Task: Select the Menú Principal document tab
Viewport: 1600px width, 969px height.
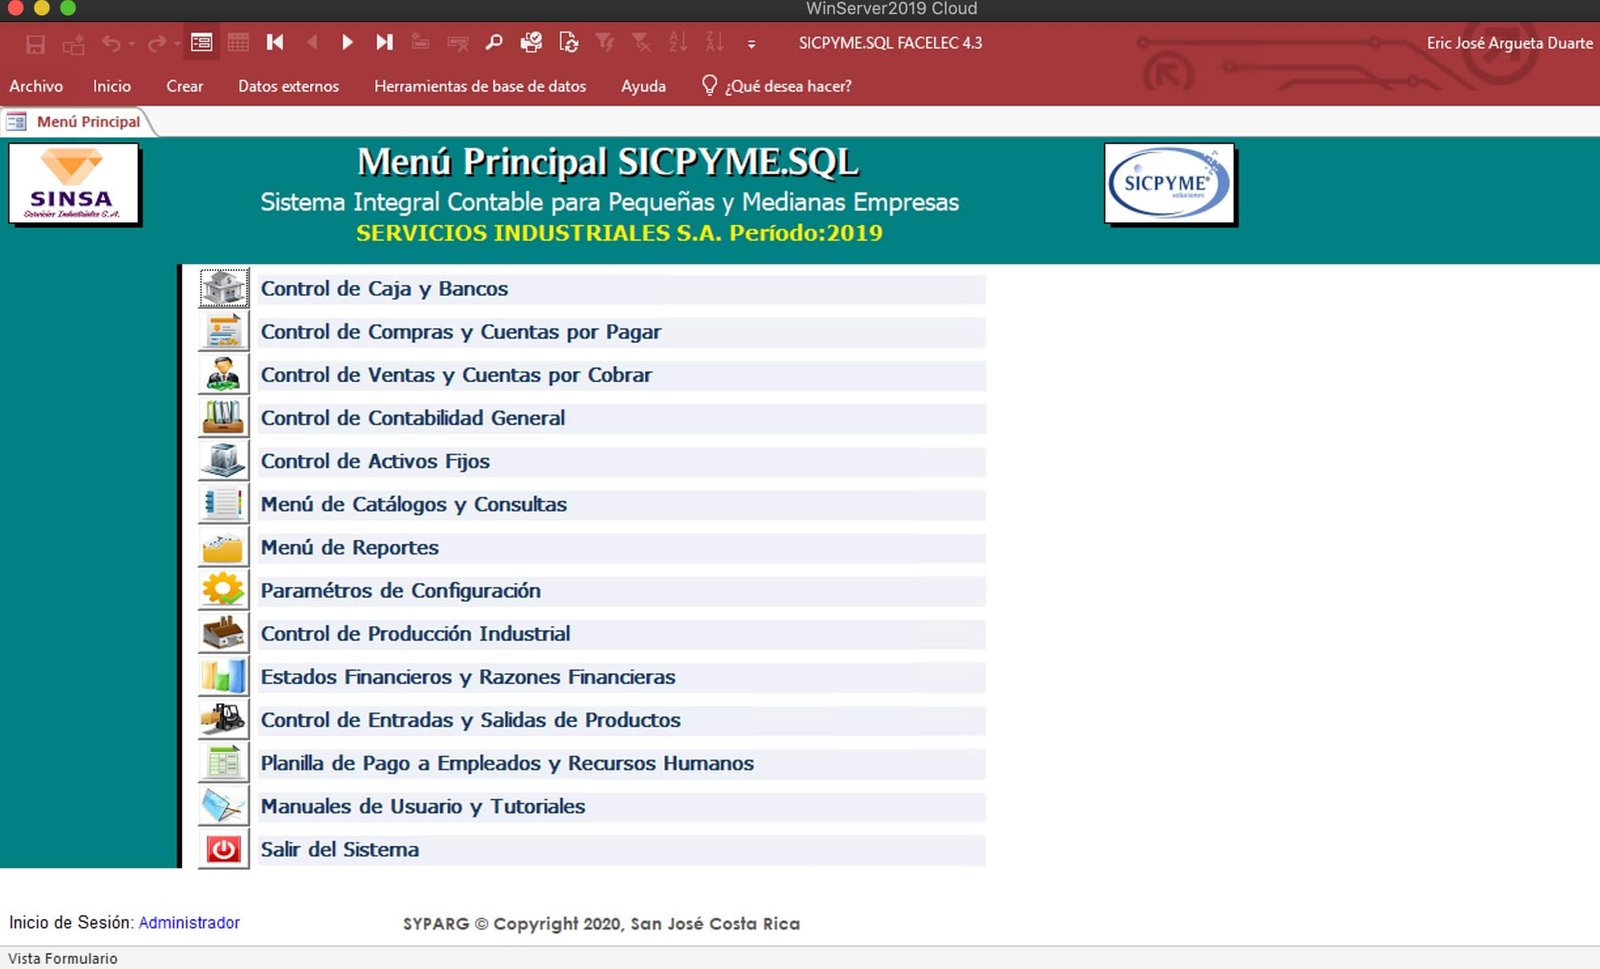Action: 76,121
